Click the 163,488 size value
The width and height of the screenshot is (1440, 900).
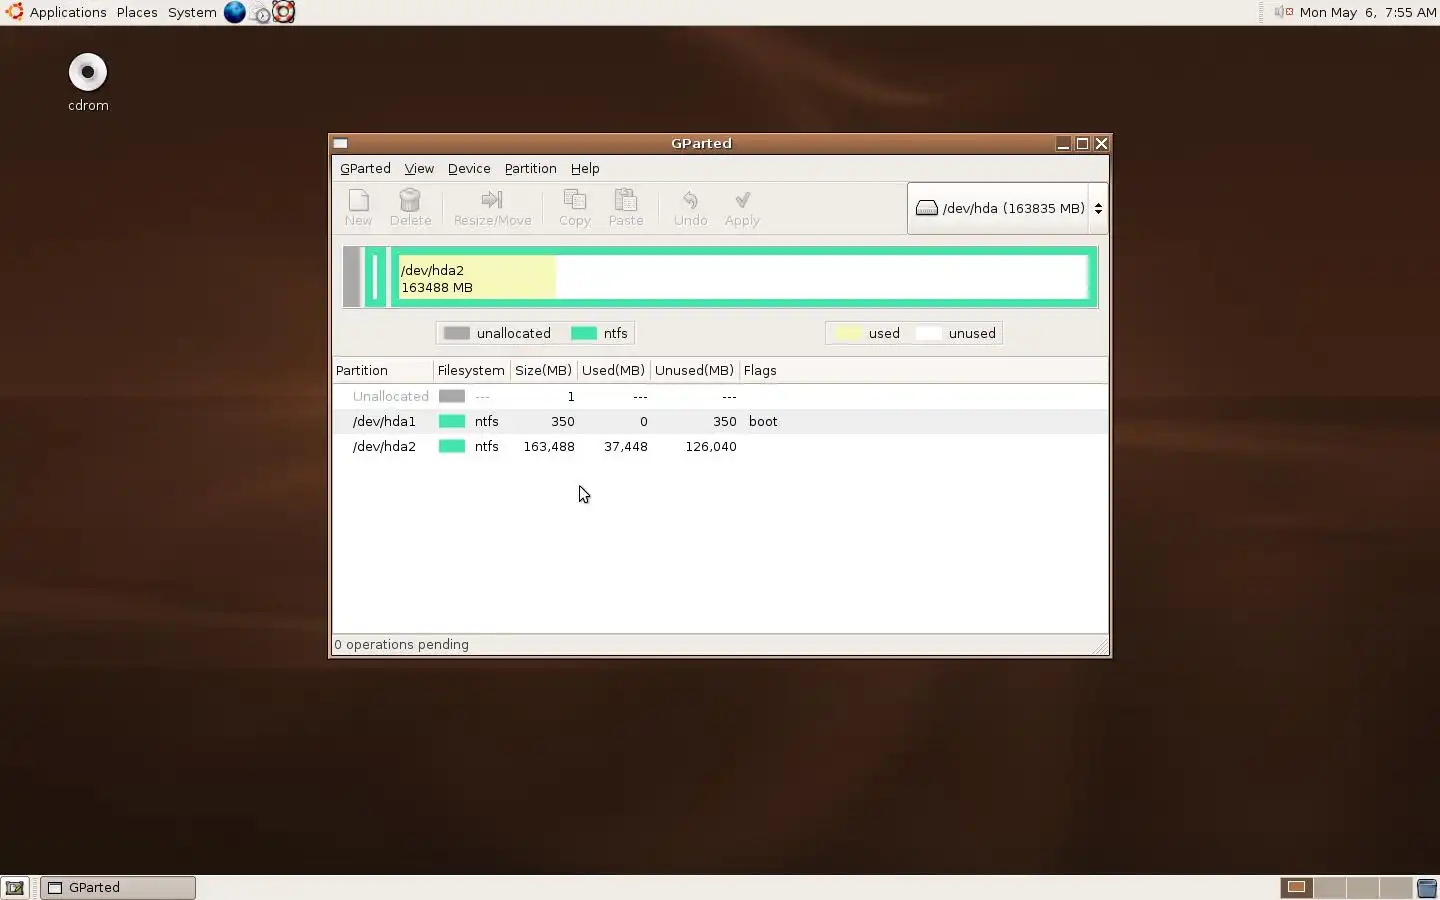coord(549,446)
